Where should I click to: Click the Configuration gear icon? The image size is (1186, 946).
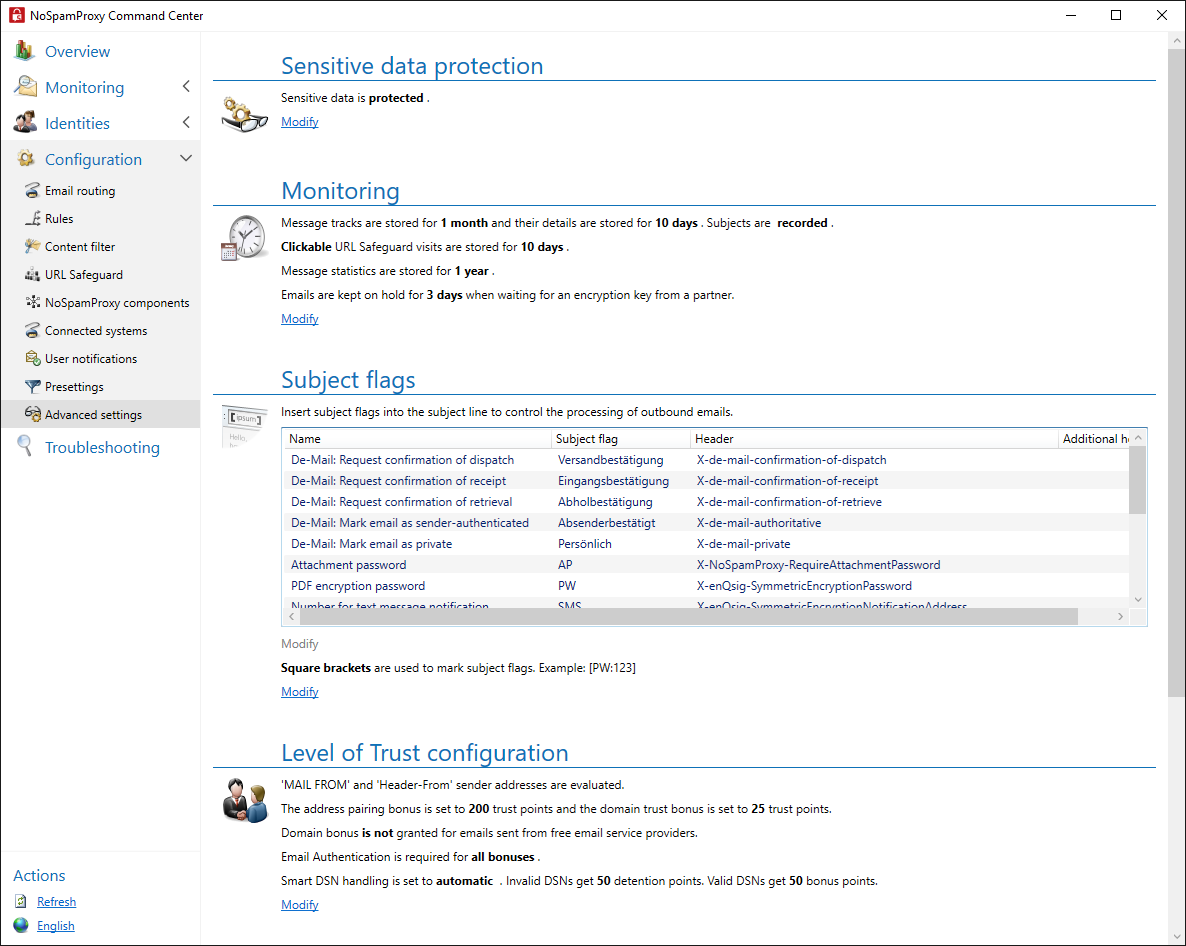coord(26,158)
